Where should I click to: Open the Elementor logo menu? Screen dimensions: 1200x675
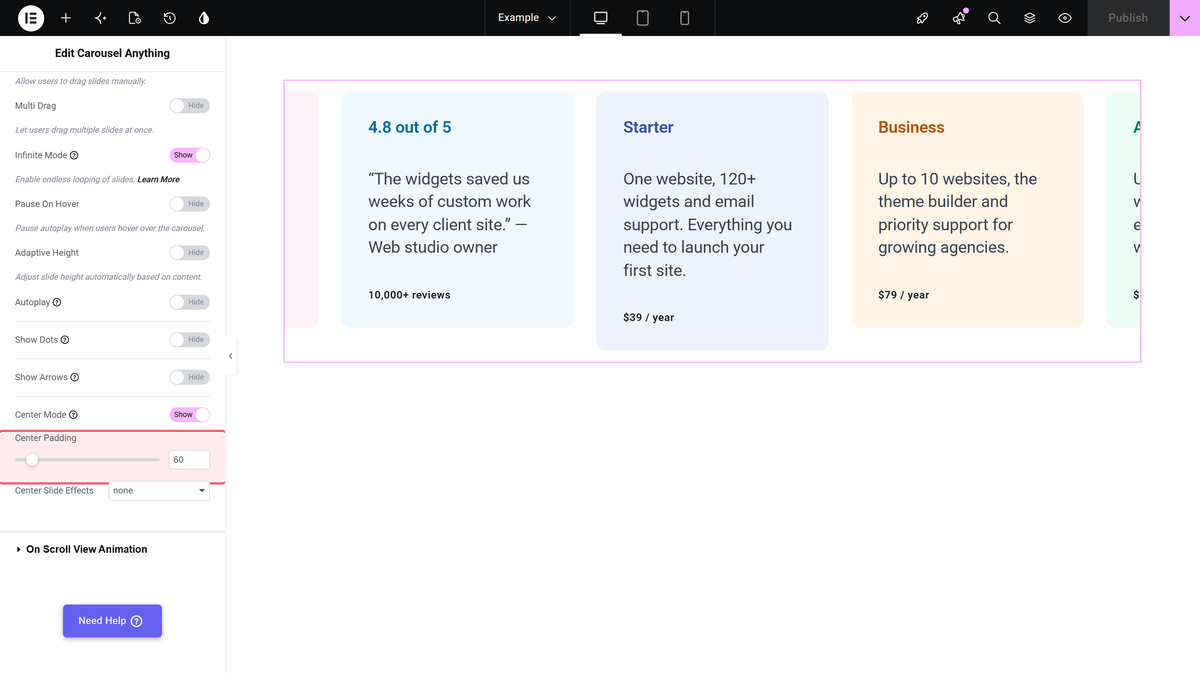pos(31,18)
